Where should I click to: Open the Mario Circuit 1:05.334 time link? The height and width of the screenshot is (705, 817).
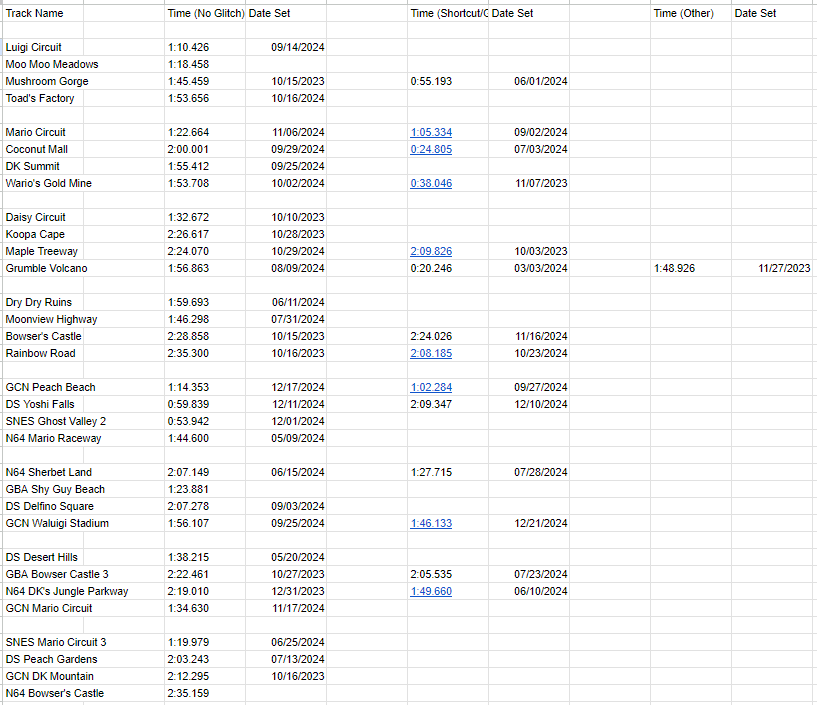coord(431,132)
